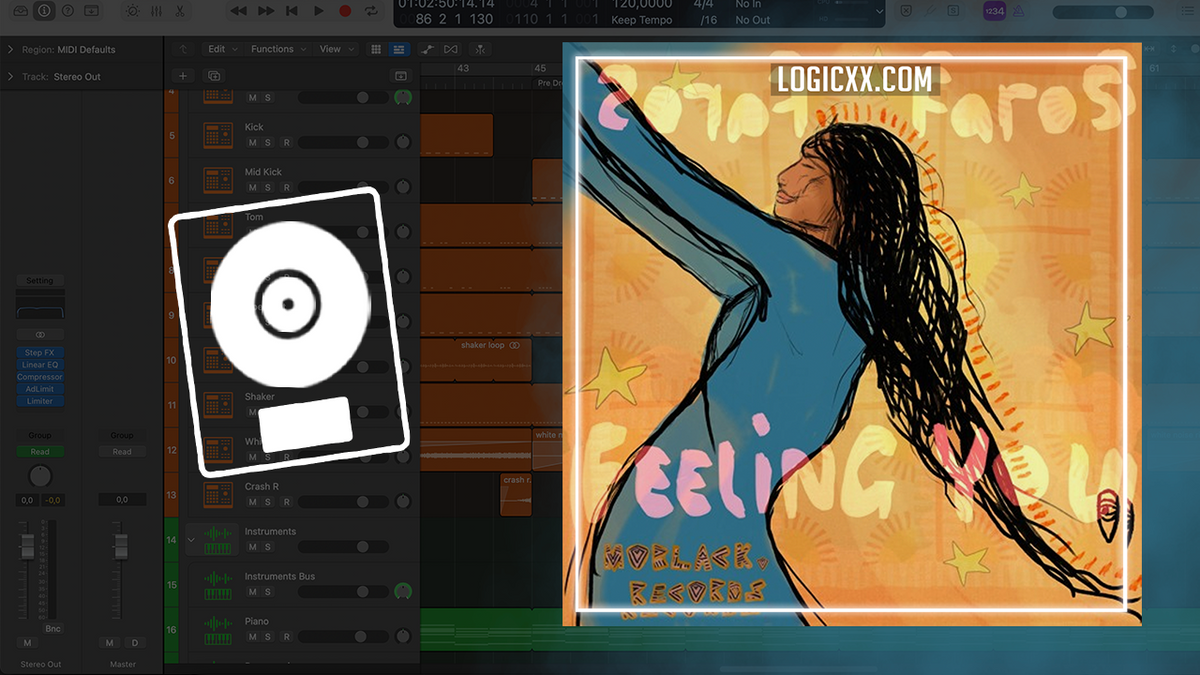Click the Piano track's instrument icon
The image size is (1200, 675).
(216, 630)
